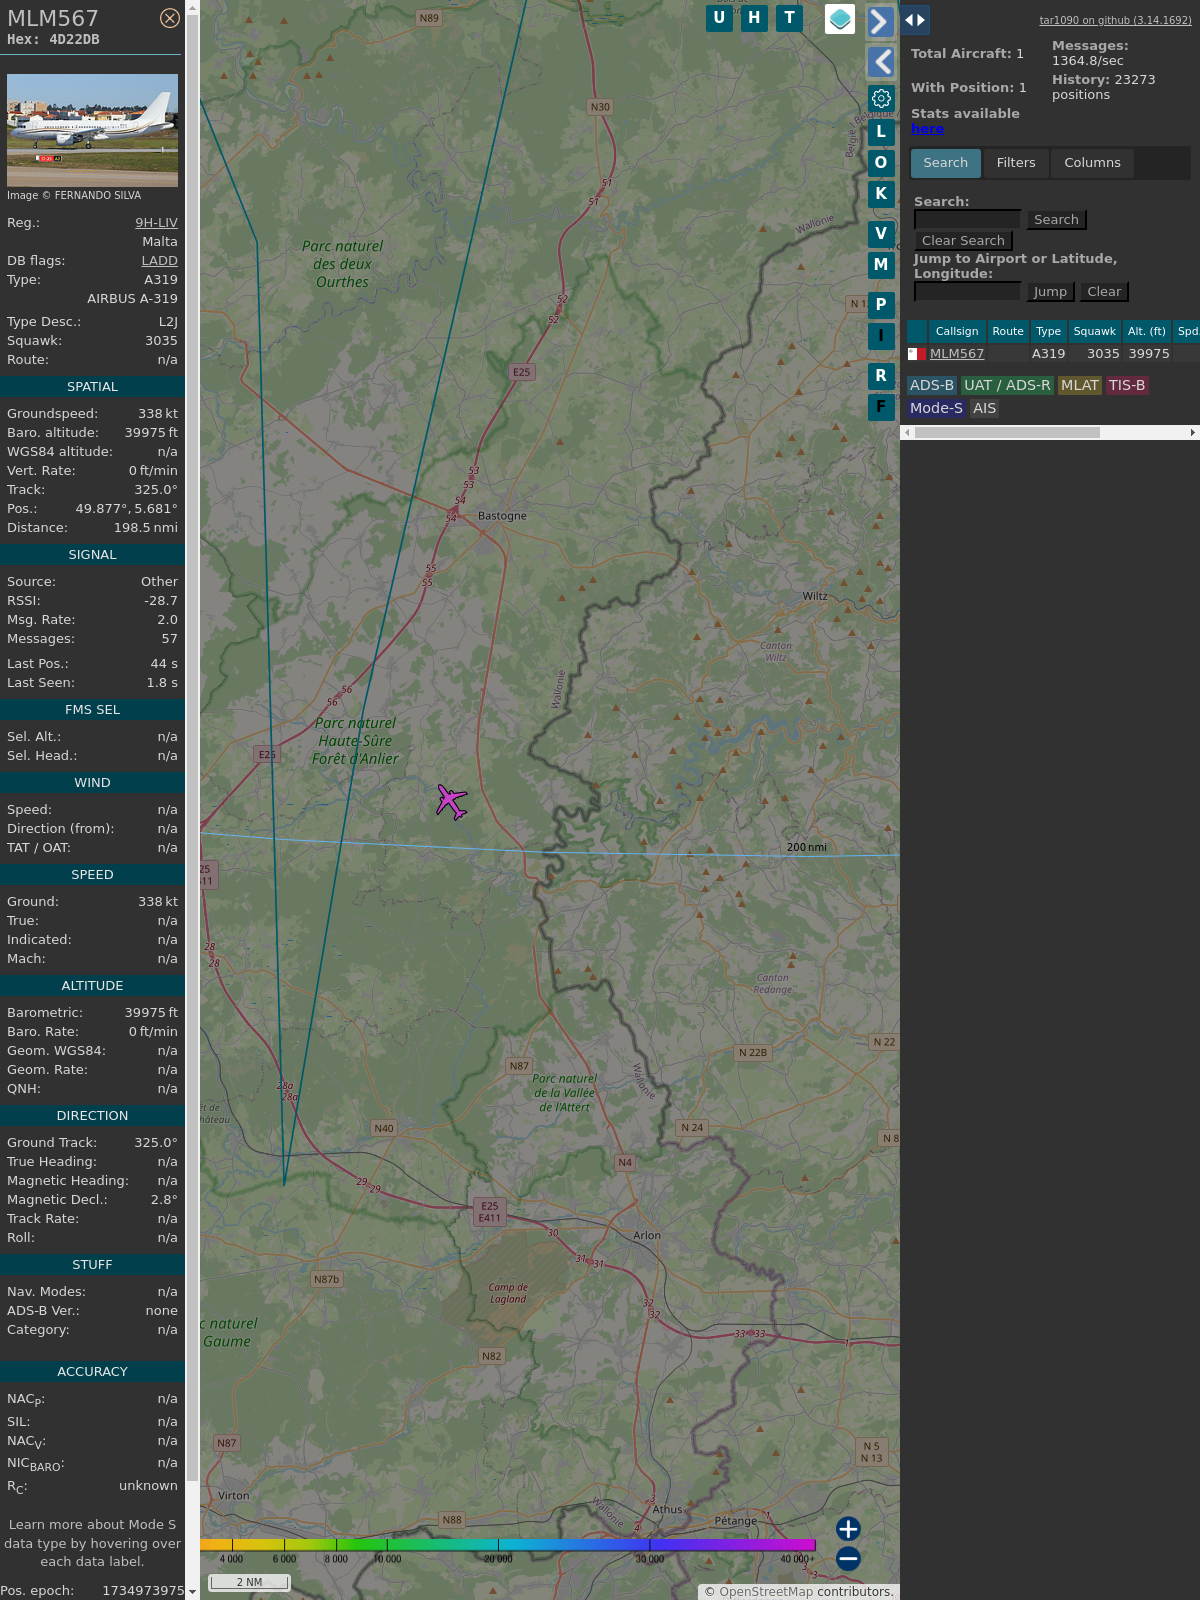This screenshot has height=1600, width=1200.
Task: Select the aircraft icon on map
Action: tap(452, 802)
